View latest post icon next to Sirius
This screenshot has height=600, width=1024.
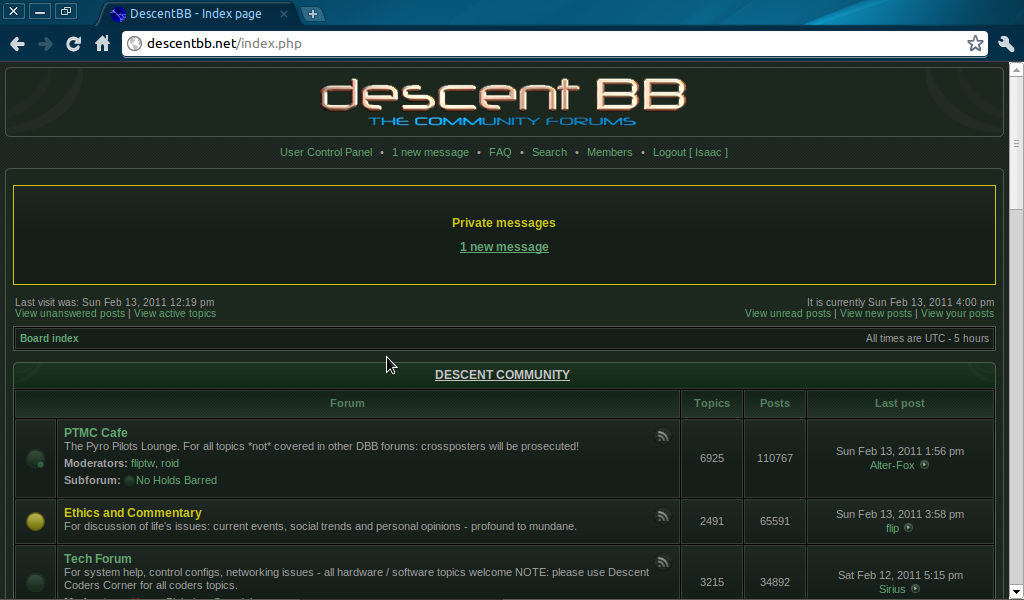[915, 589]
